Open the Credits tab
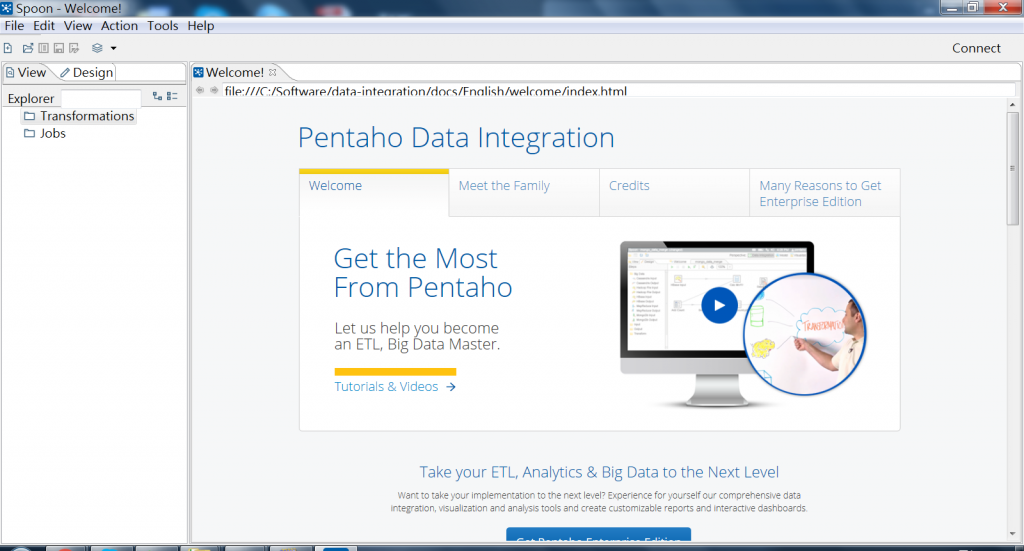The height and width of the screenshot is (551, 1024). [x=675, y=193]
